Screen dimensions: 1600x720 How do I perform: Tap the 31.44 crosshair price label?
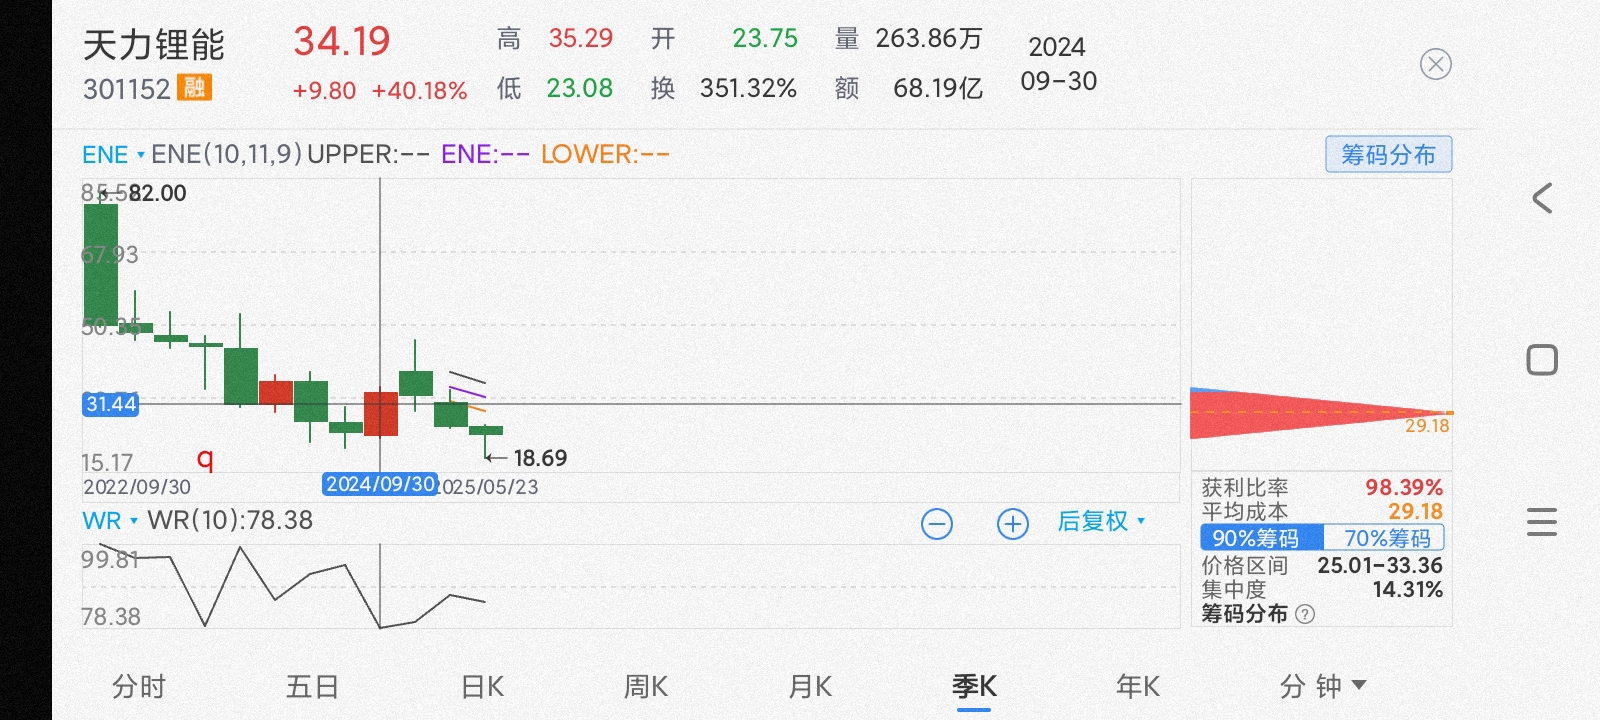point(110,404)
